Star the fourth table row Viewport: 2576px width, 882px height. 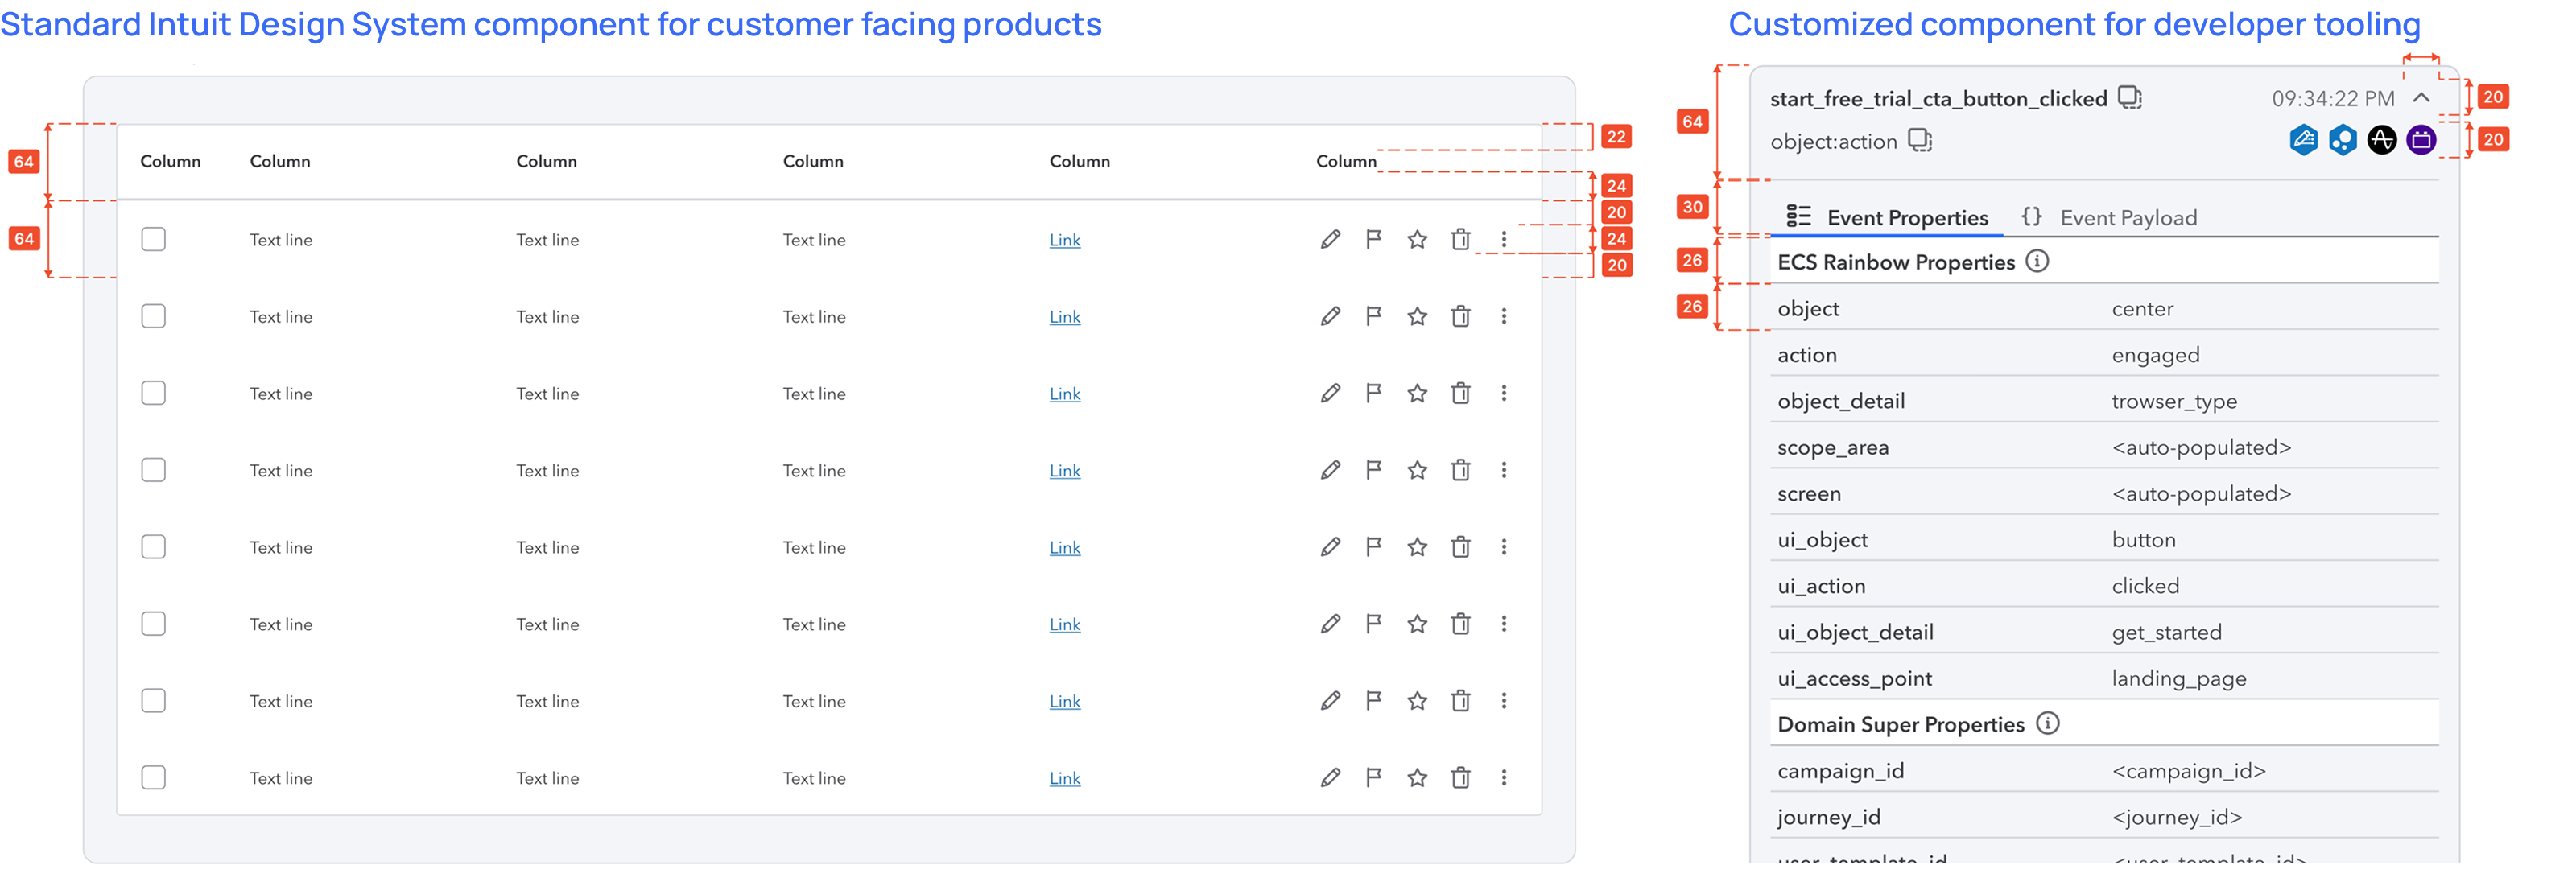tap(1417, 470)
